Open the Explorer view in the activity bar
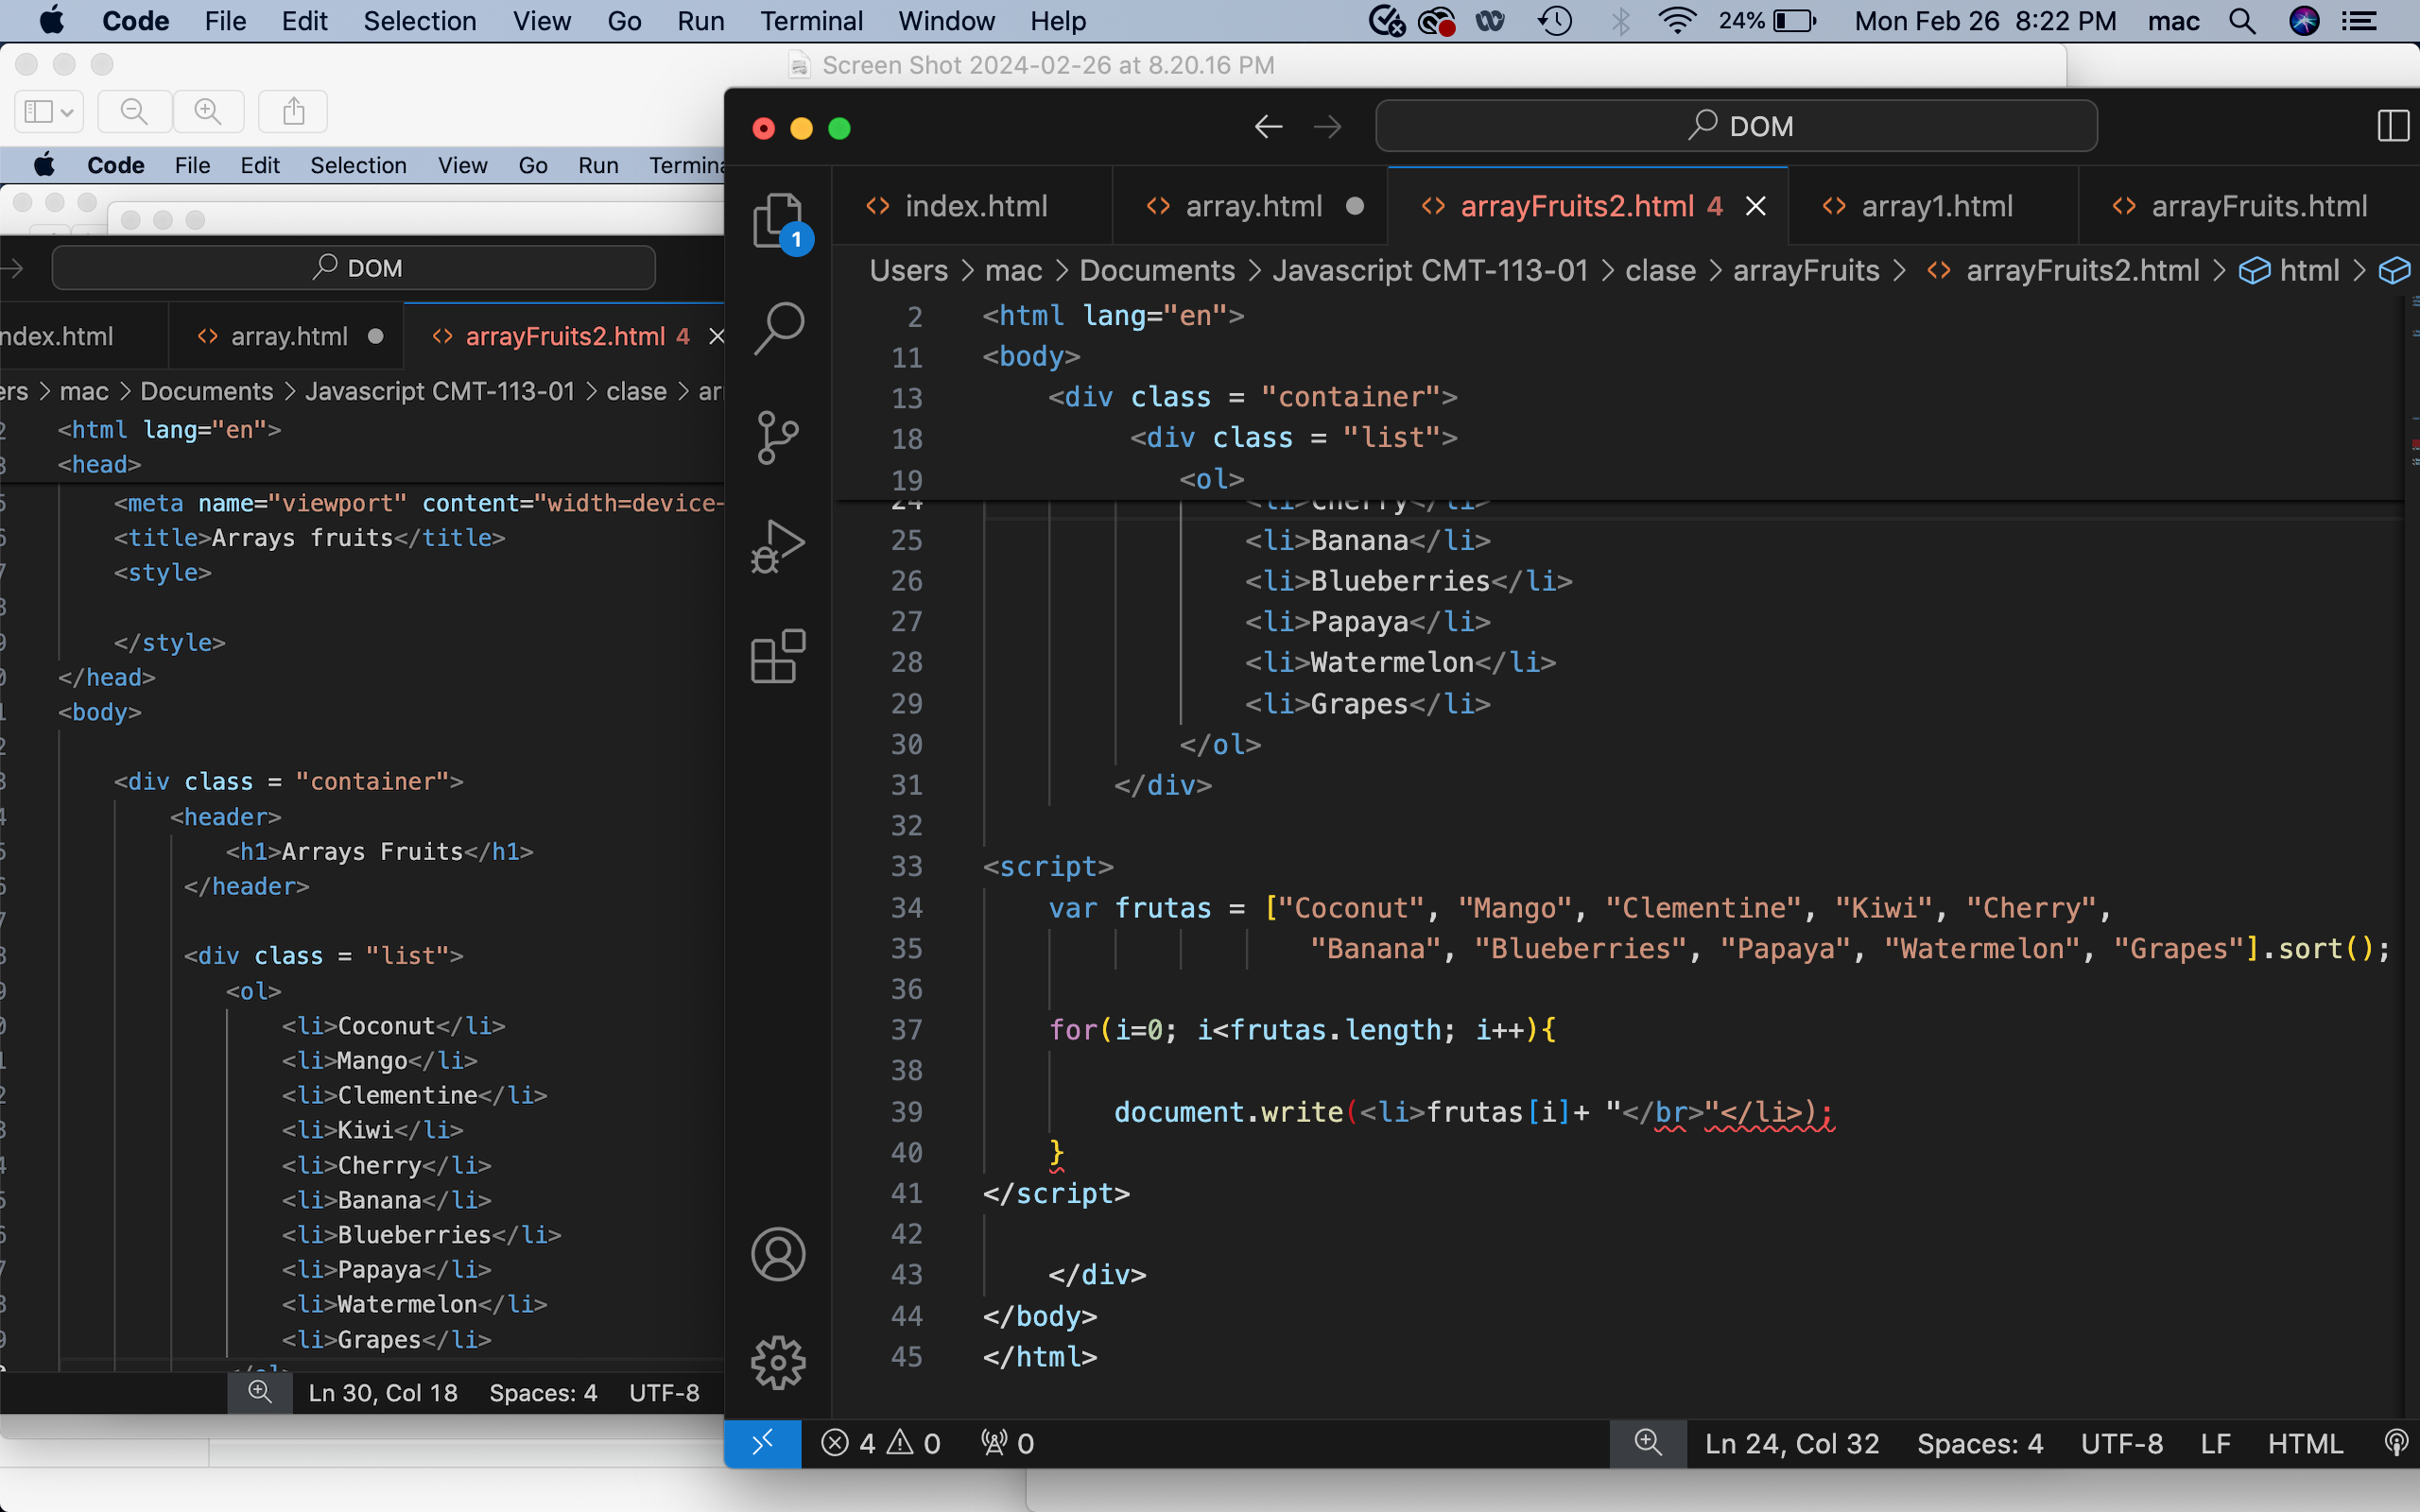The width and height of the screenshot is (2420, 1512). point(778,220)
